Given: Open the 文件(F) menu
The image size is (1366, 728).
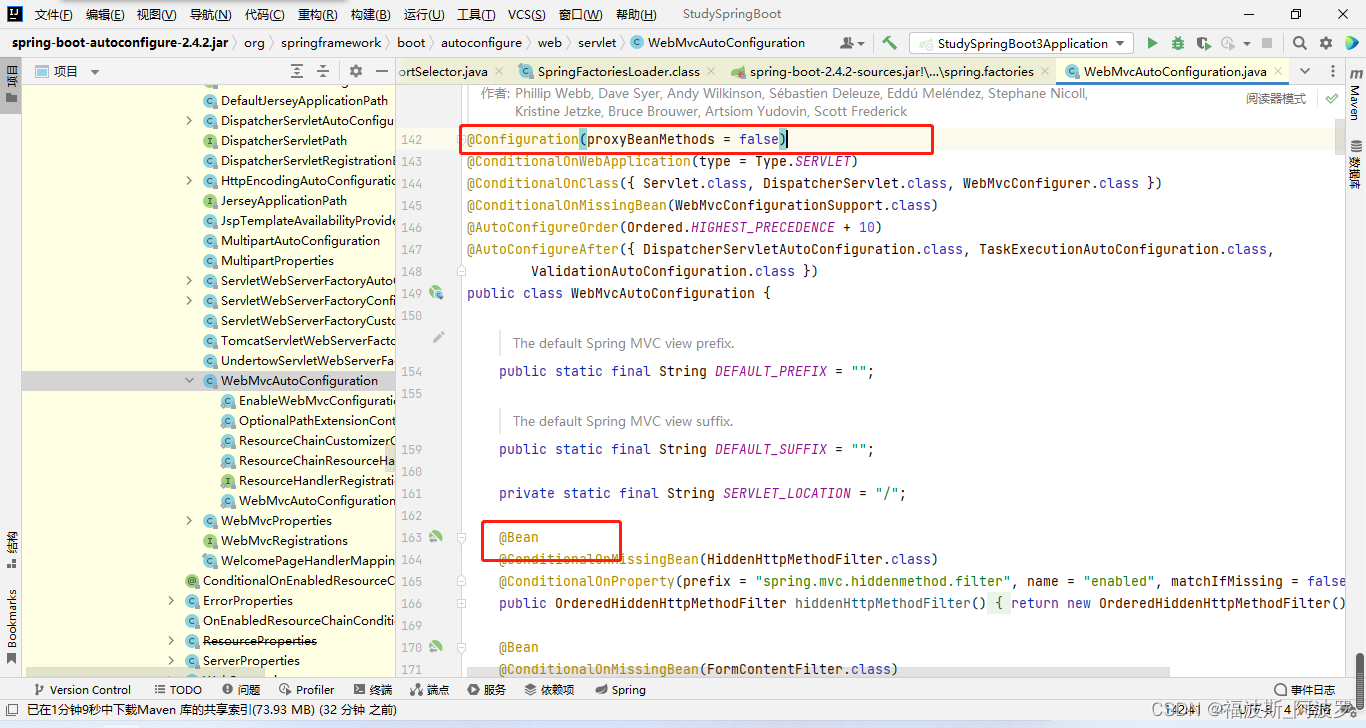Looking at the screenshot, I should pyautogui.click(x=53, y=14).
